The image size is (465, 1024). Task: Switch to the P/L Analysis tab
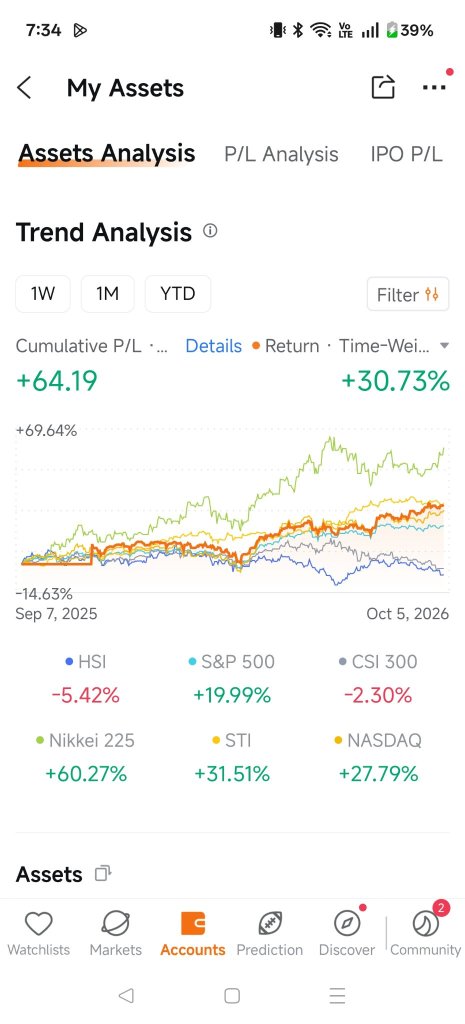point(281,154)
